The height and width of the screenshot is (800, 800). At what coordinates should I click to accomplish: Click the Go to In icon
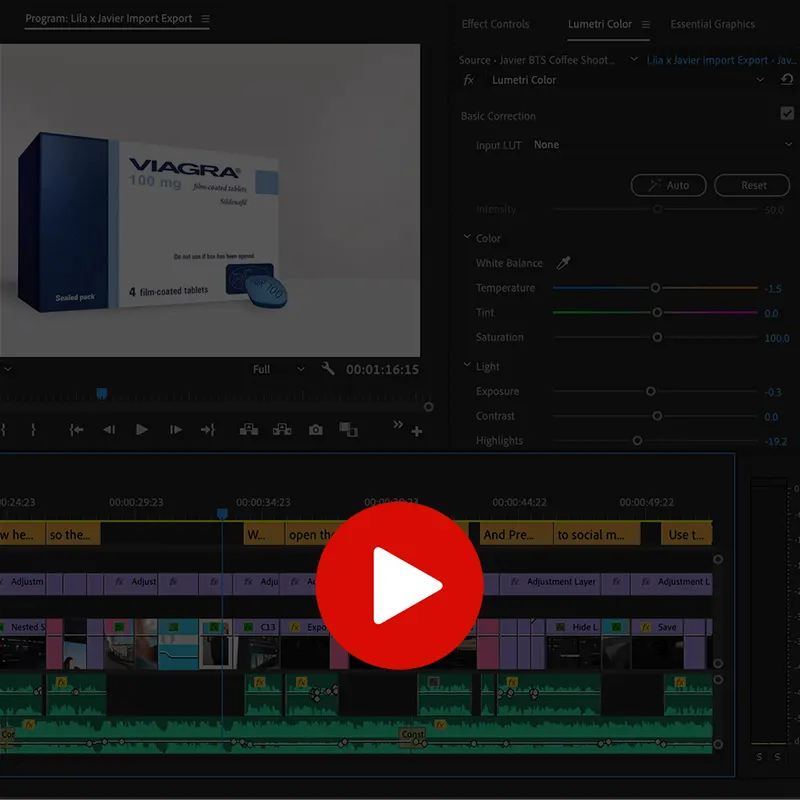click(76, 430)
